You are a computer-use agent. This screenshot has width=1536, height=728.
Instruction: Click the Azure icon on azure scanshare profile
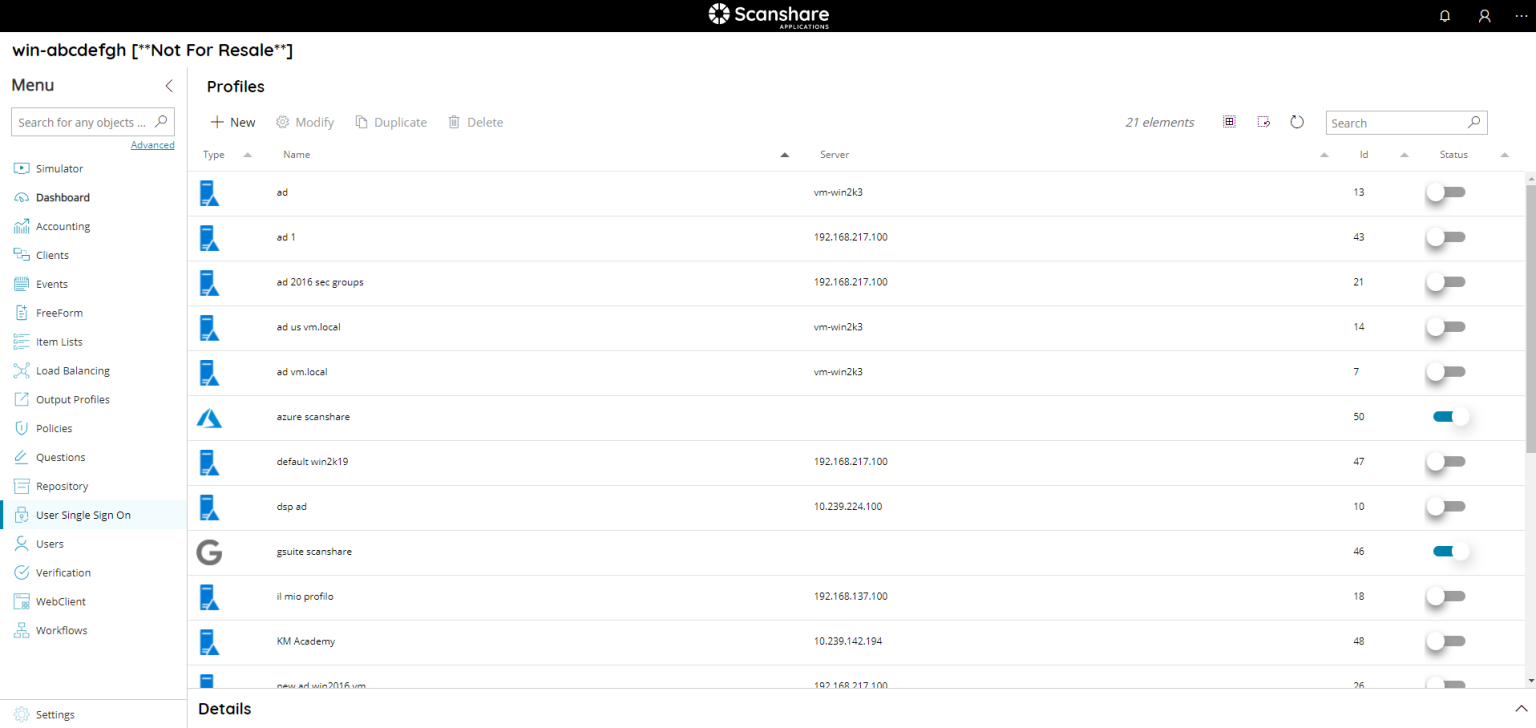pos(209,417)
